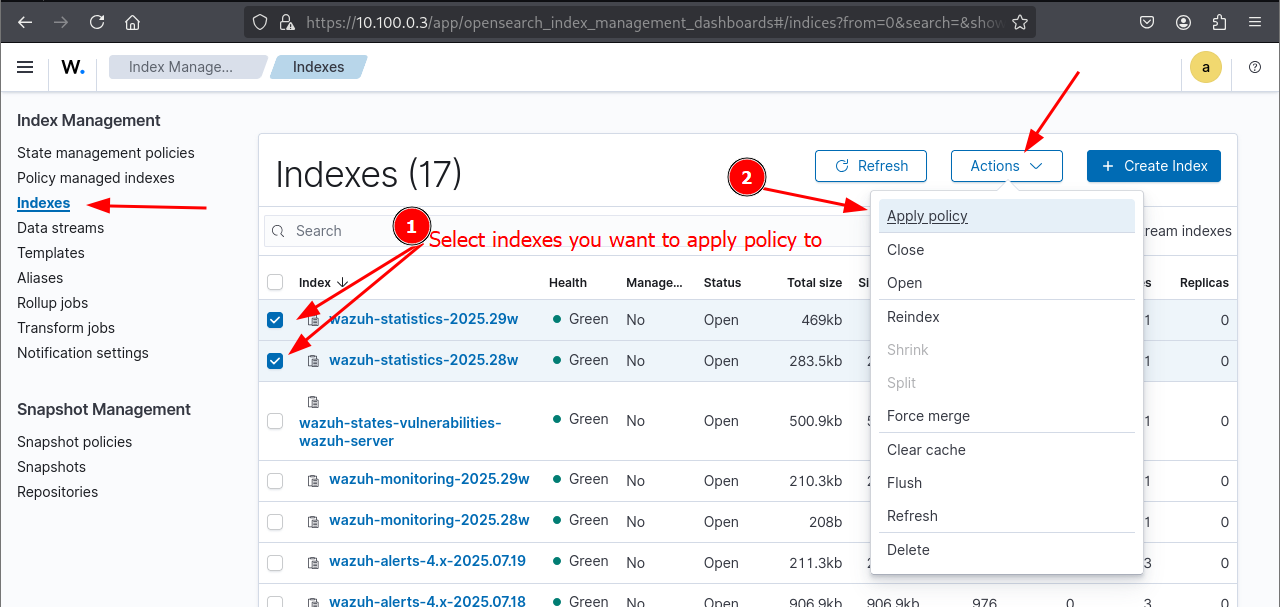This screenshot has width=1280, height=607.
Task: Open Notification settings in sidebar
Action: (83, 353)
